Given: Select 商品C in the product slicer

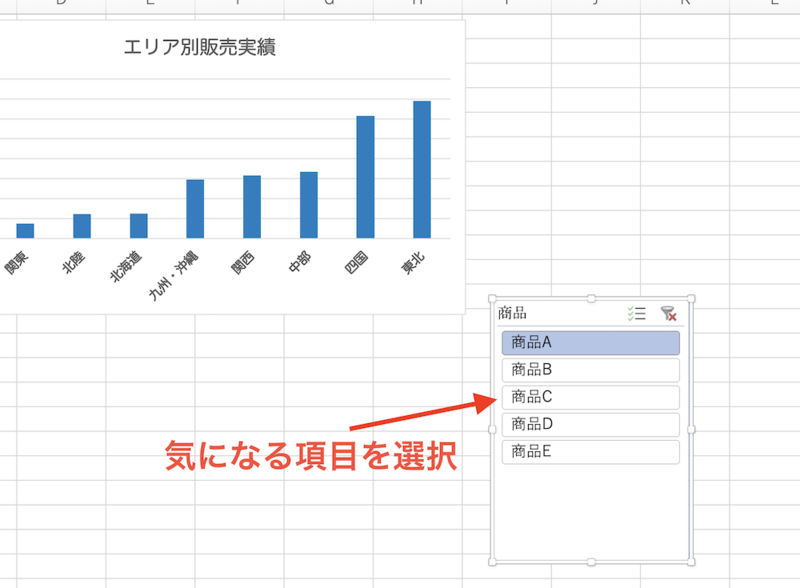Looking at the screenshot, I should click(x=590, y=396).
